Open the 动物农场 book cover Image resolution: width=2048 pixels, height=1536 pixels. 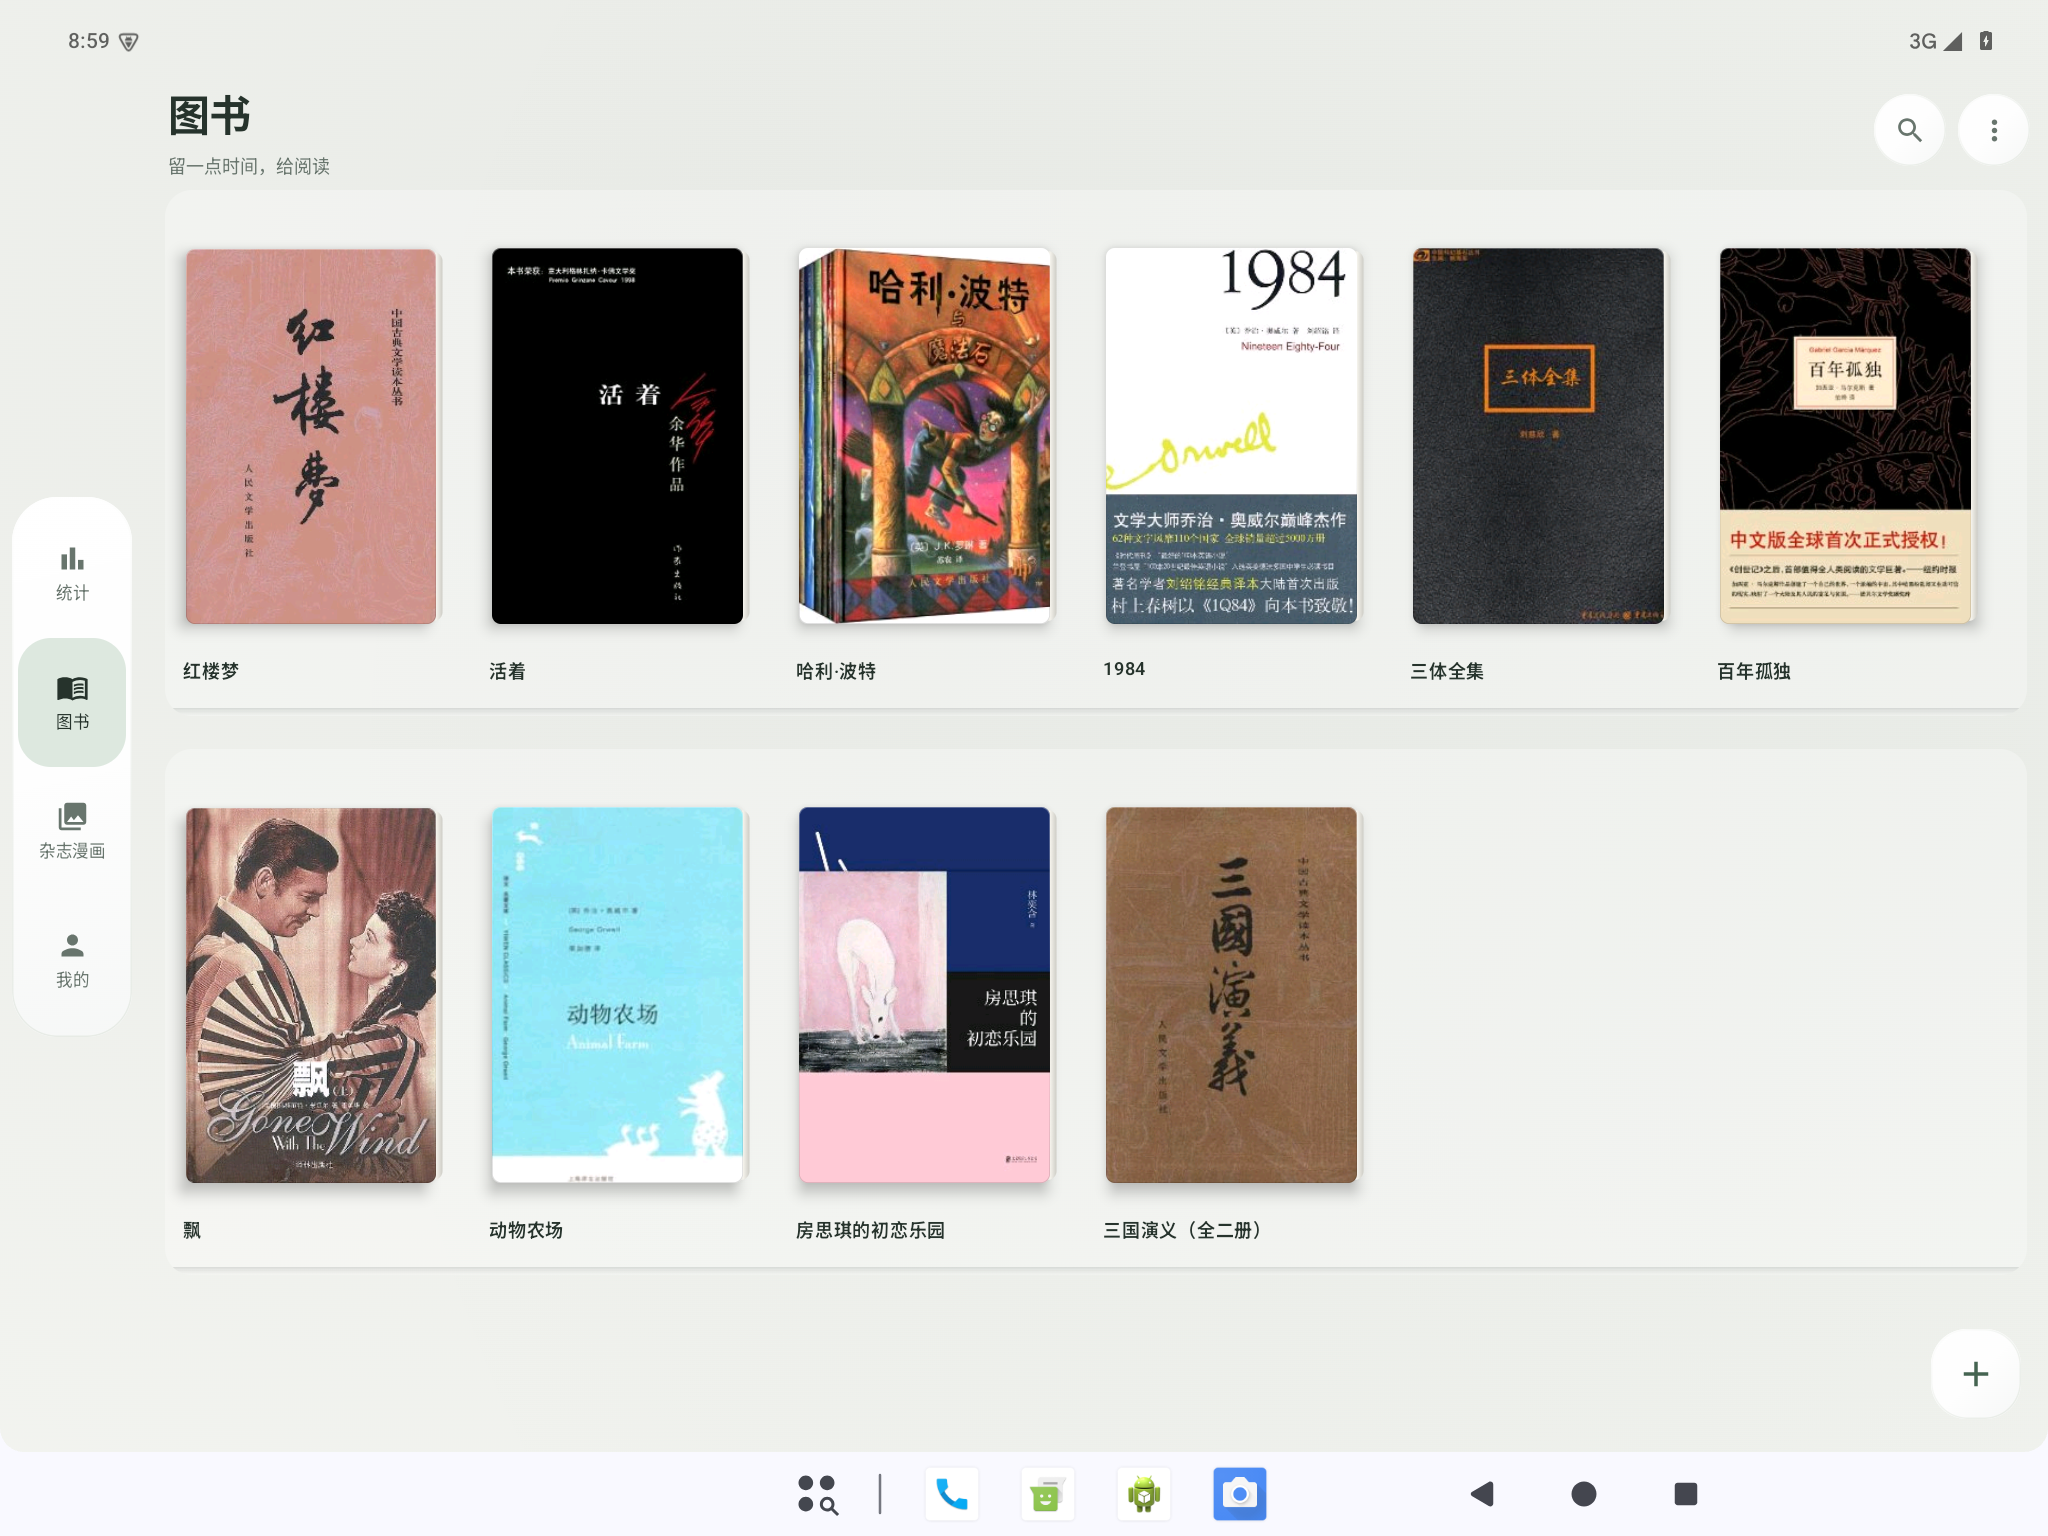[x=617, y=995]
